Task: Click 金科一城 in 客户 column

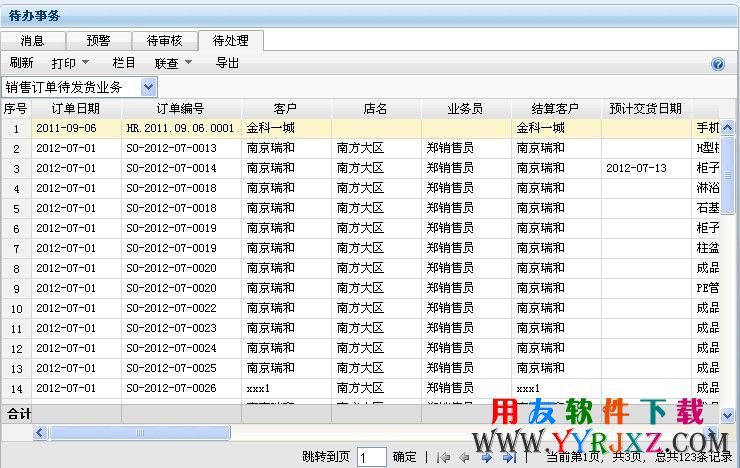Action: [x=286, y=128]
